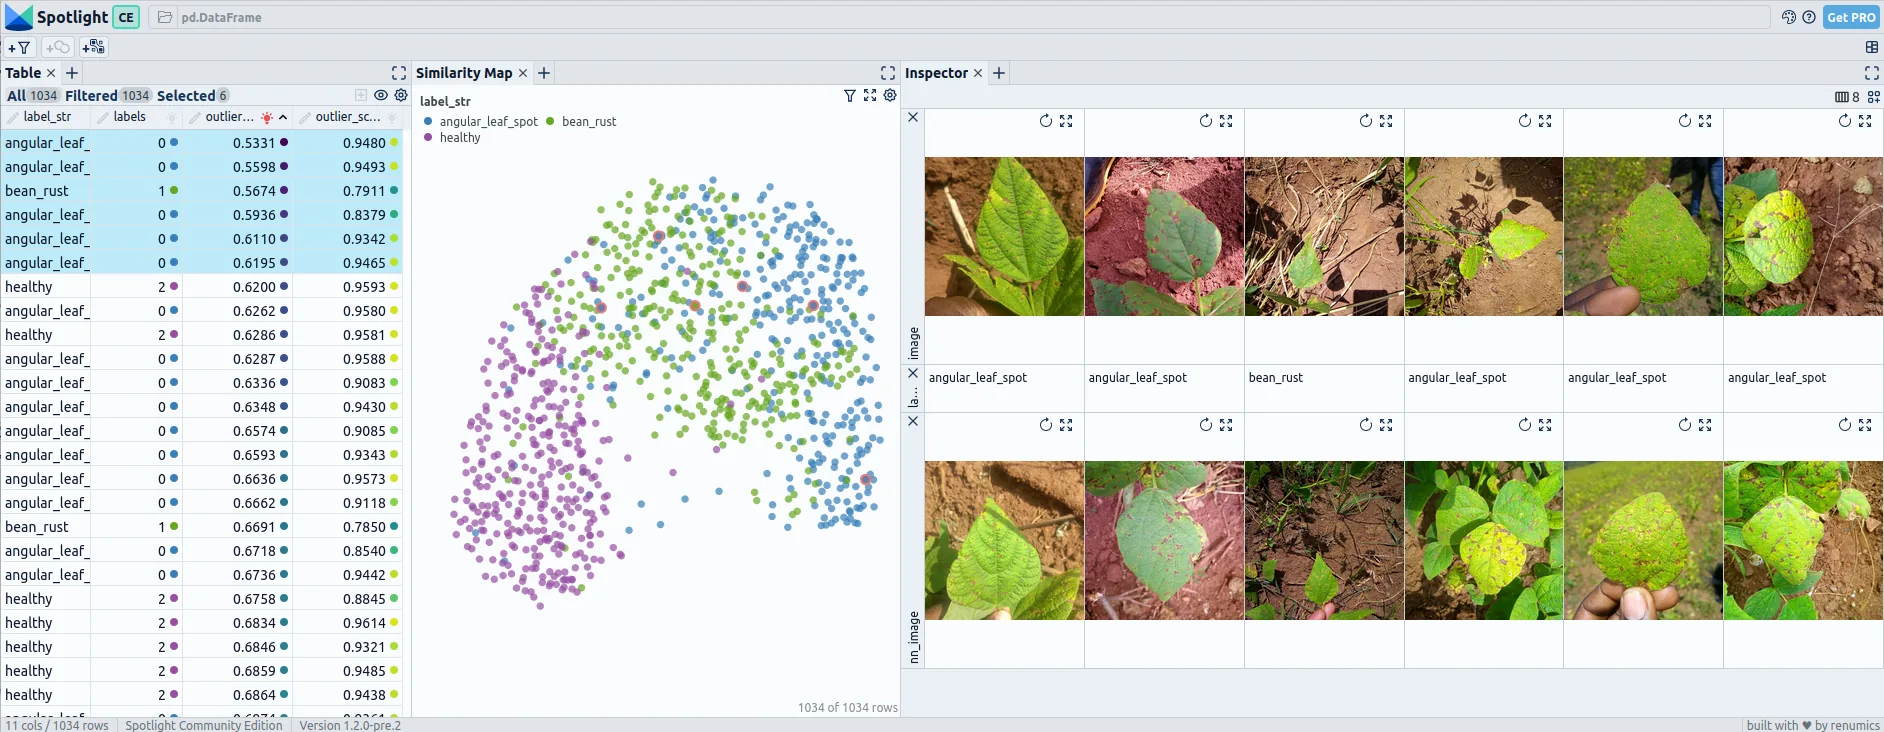Screen dimensions: 1884x732
Task: Toggle the outlier column highlight lightbulb
Action: coord(267,117)
